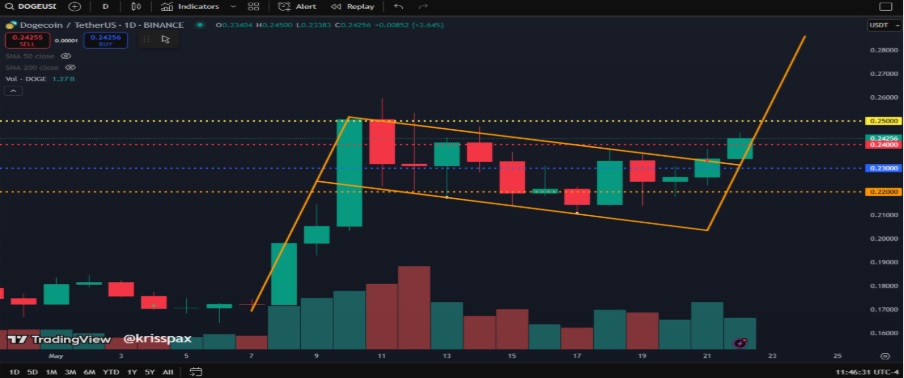Select the All date range
Image resolution: width=904 pixels, height=378 pixels.
(168, 372)
